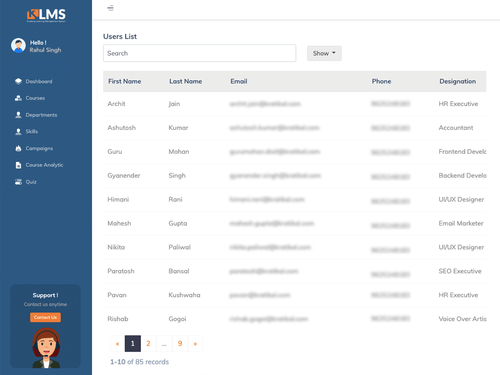This screenshot has width=500, height=375.
Task: Click Email Marketer designation cell
Action: (461, 223)
